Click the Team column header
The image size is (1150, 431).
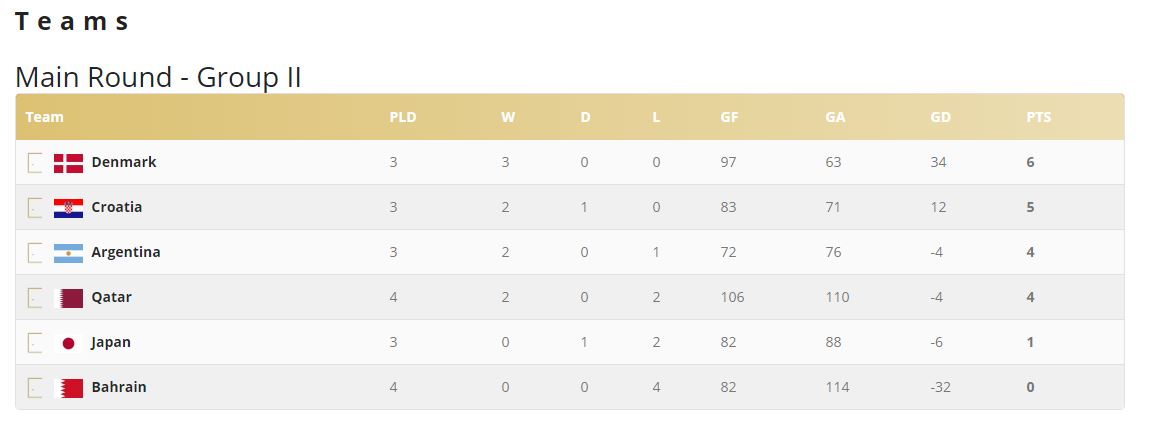coord(44,117)
